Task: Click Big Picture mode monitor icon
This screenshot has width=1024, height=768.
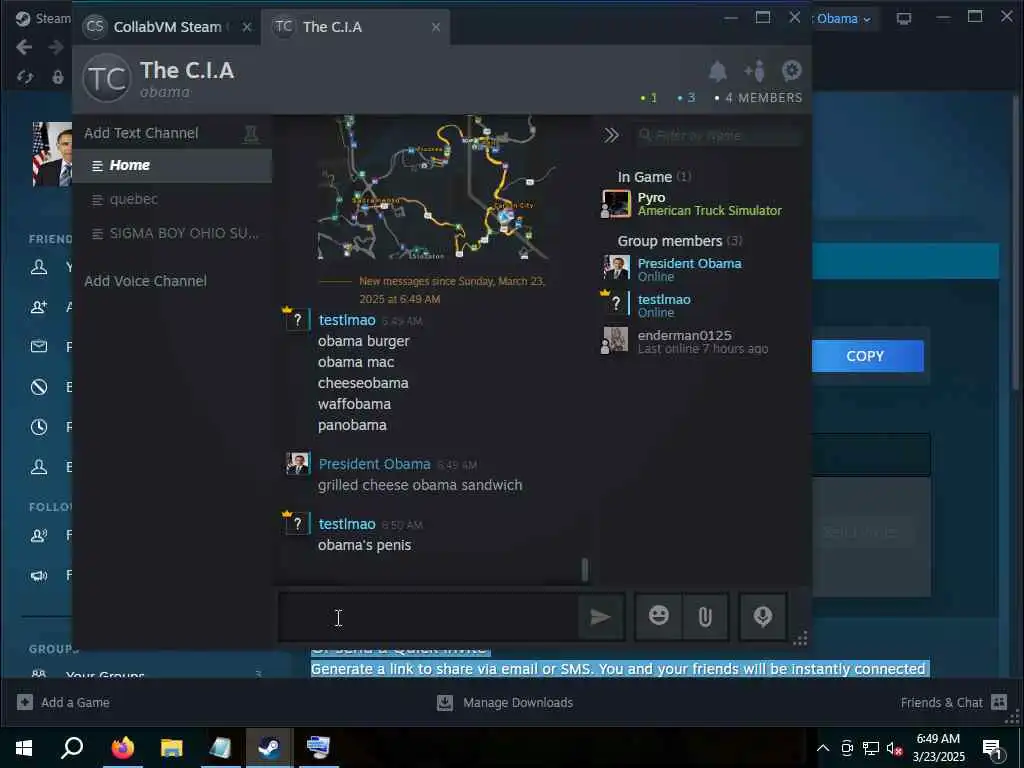Action: pos(904,18)
